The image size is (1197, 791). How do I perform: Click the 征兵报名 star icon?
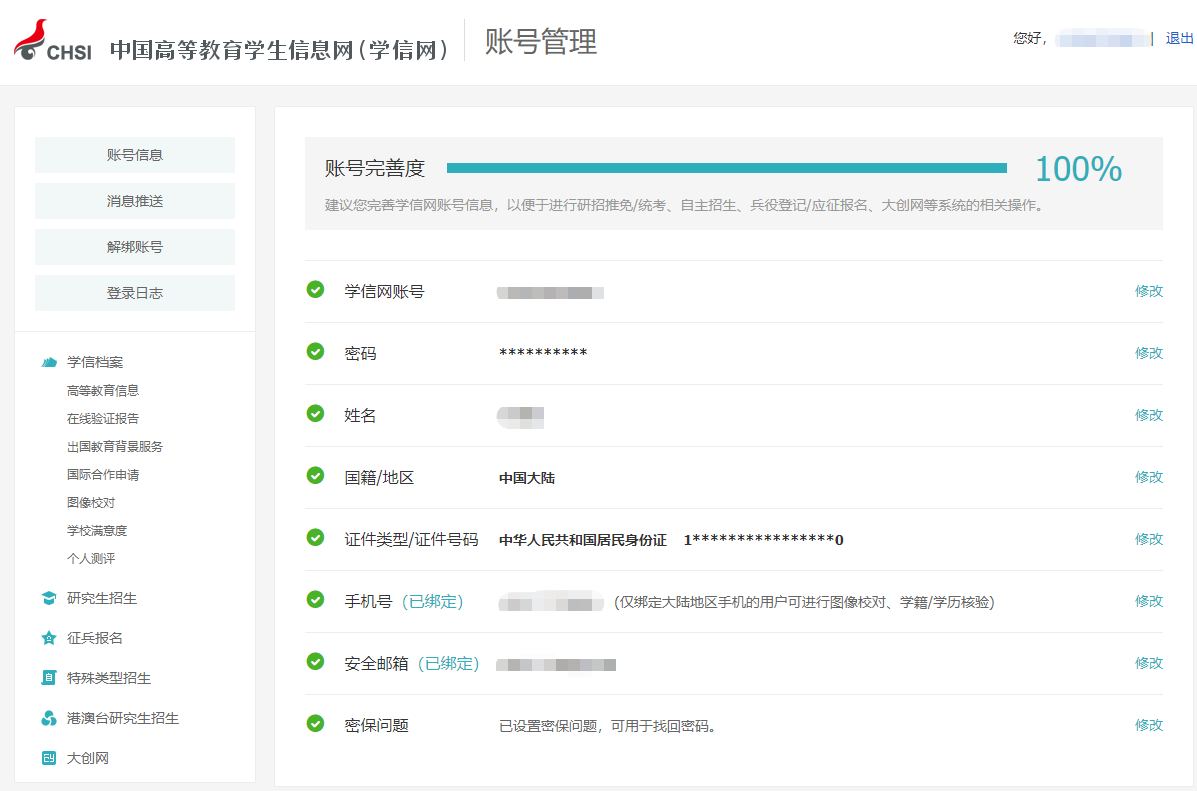click(x=49, y=638)
